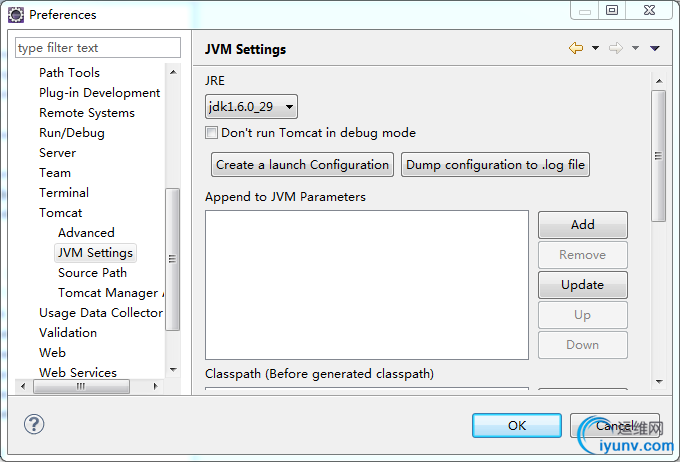Click inside Append to JVM Parameters list

367,285
